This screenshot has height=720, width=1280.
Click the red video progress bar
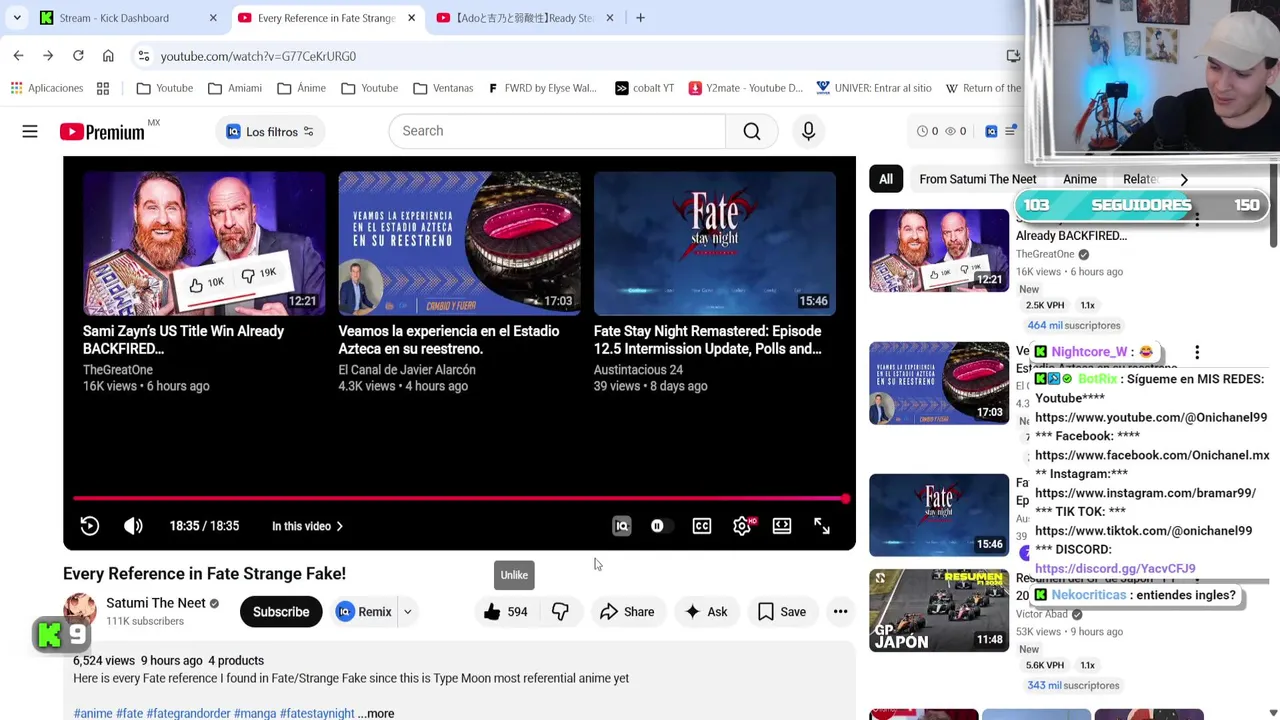point(459,498)
